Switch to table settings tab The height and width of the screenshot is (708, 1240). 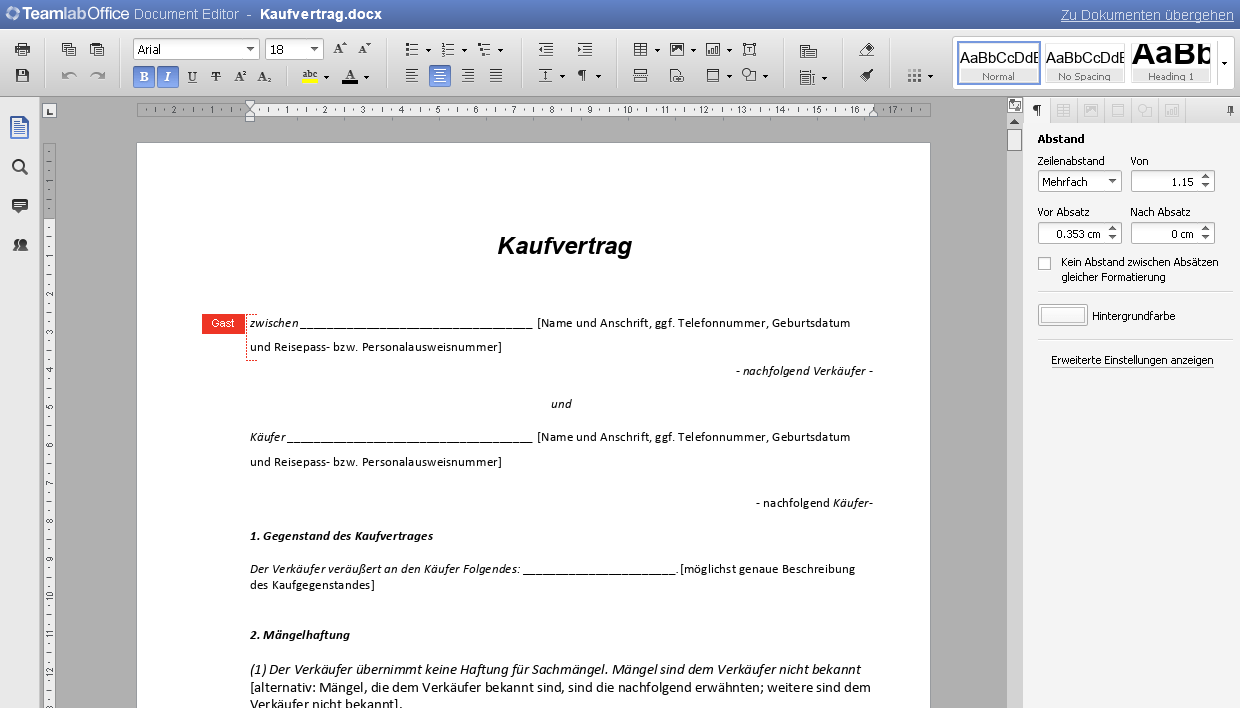click(x=1064, y=110)
